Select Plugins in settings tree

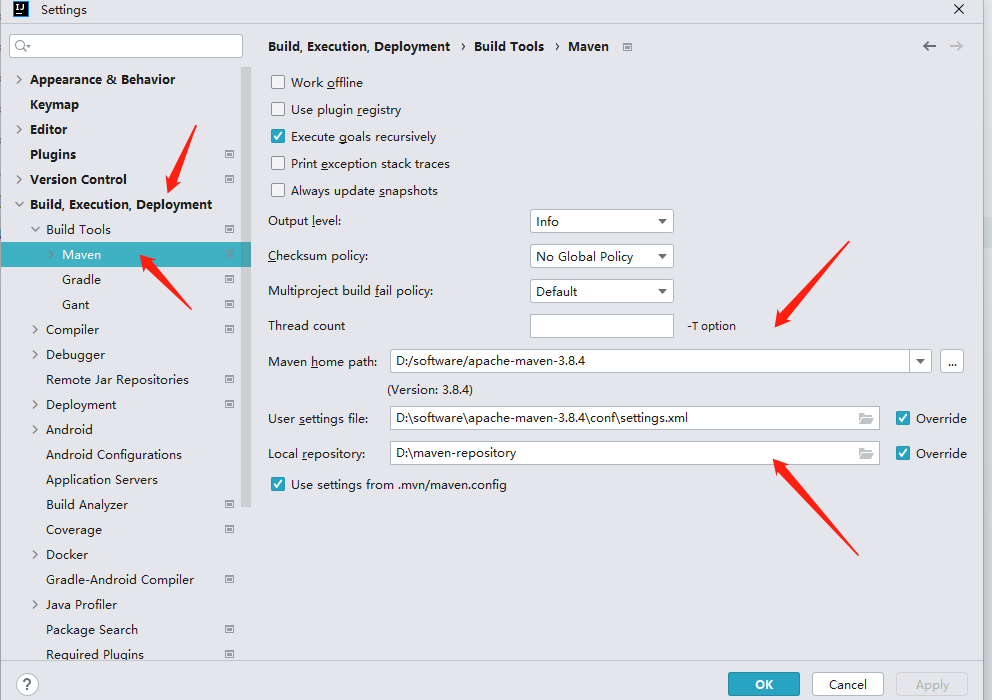point(53,154)
